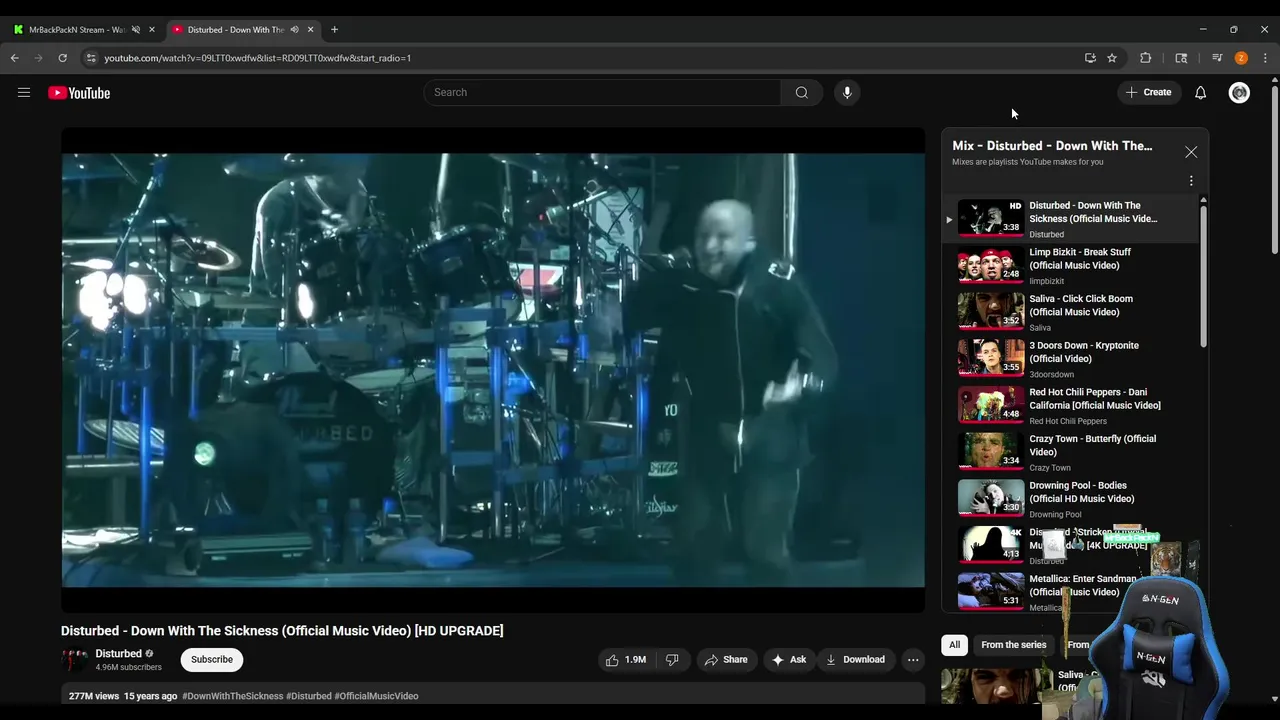Open the YouTube hamburger guide menu
This screenshot has width=1280, height=720.
point(24,93)
